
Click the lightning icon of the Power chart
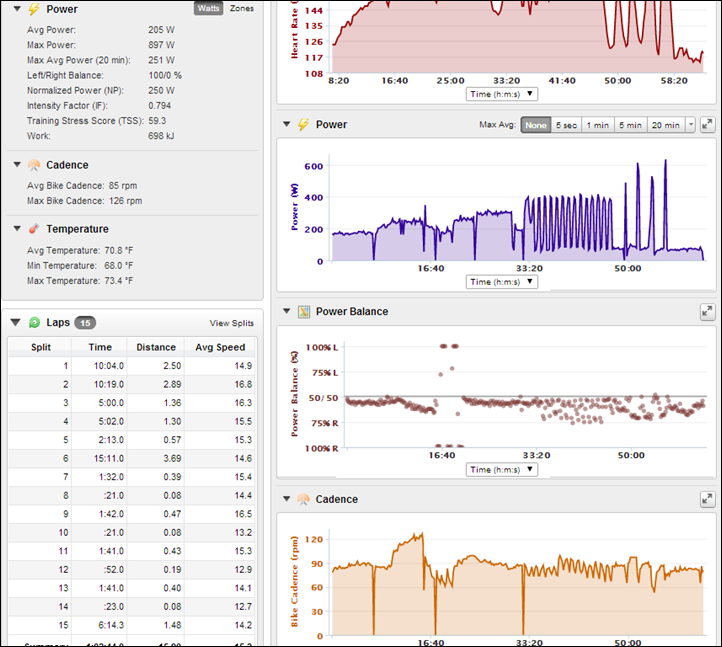(303, 124)
